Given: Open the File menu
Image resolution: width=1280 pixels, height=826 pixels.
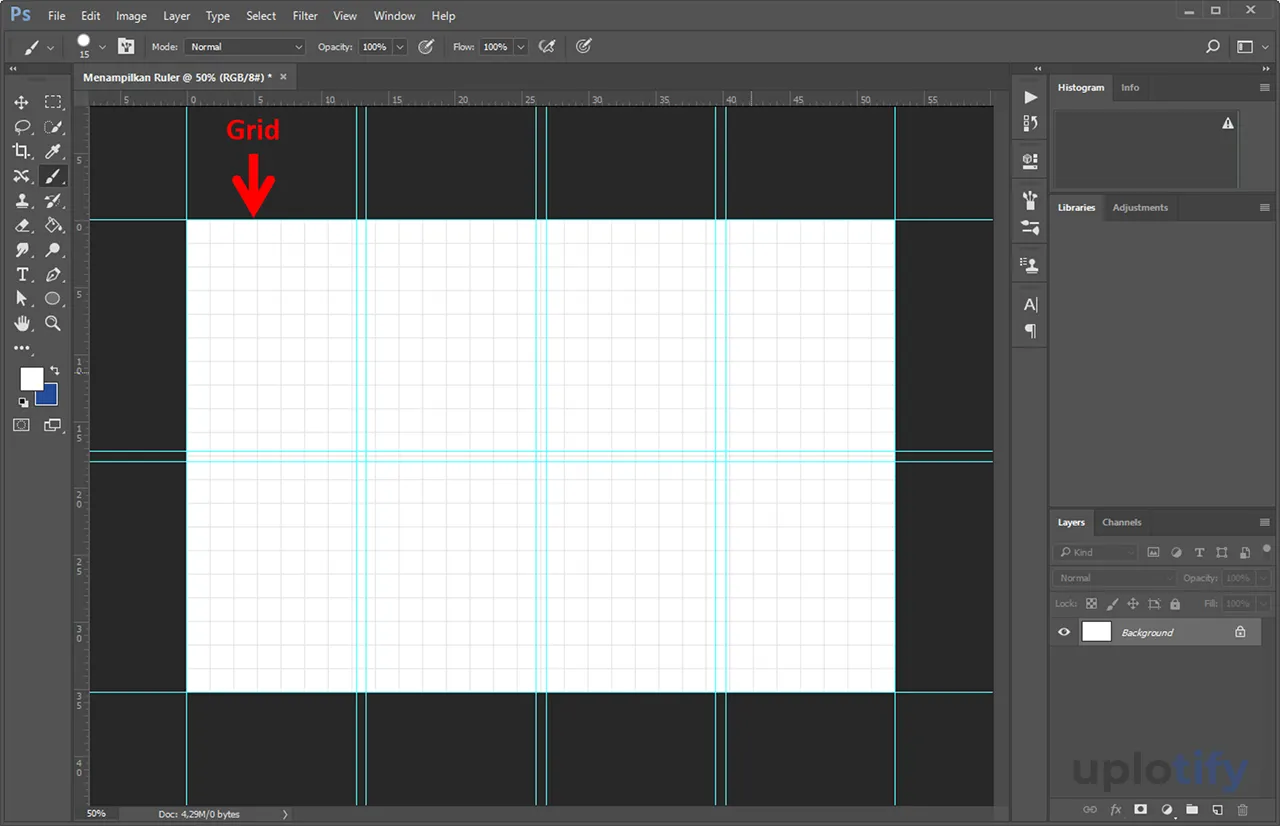Looking at the screenshot, I should (57, 16).
